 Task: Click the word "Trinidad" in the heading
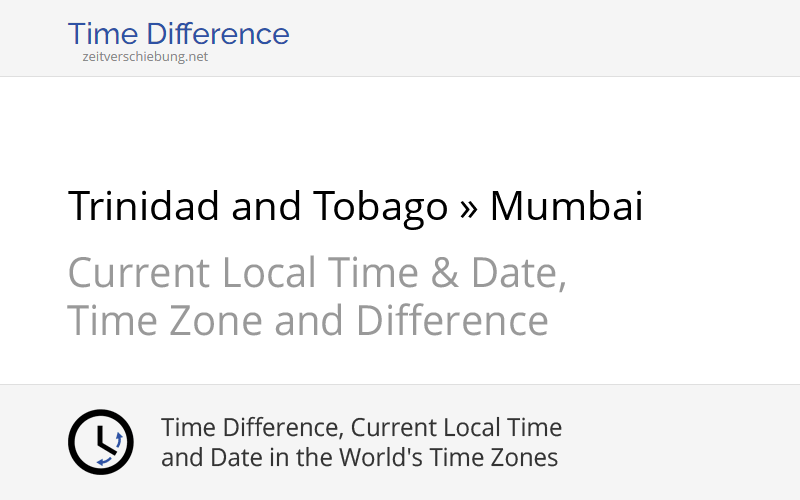pos(144,207)
